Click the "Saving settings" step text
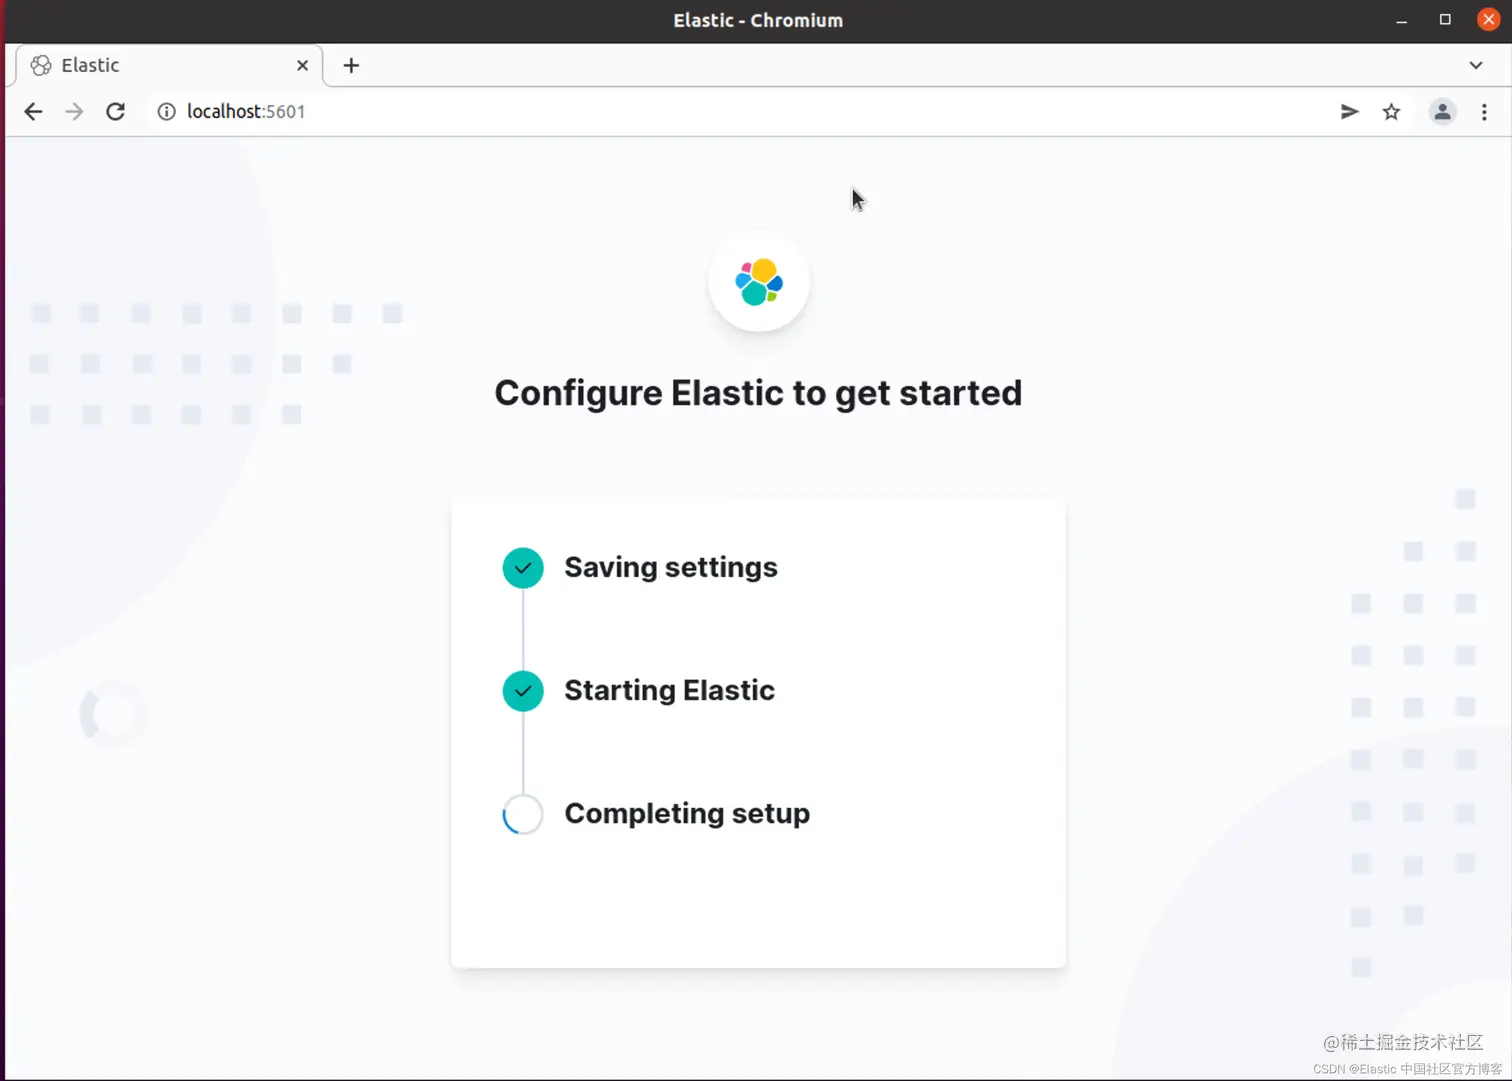 (x=671, y=568)
